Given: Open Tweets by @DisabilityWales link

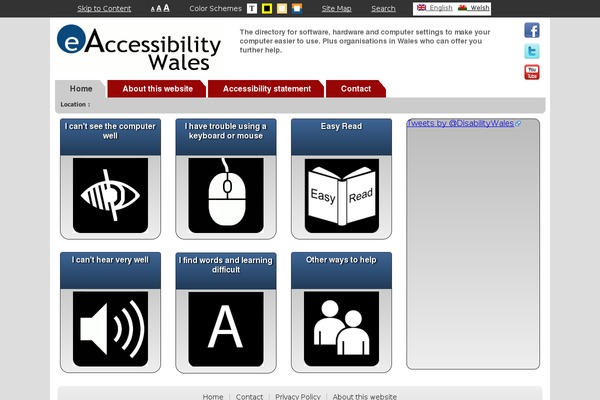Looking at the screenshot, I should point(460,123).
